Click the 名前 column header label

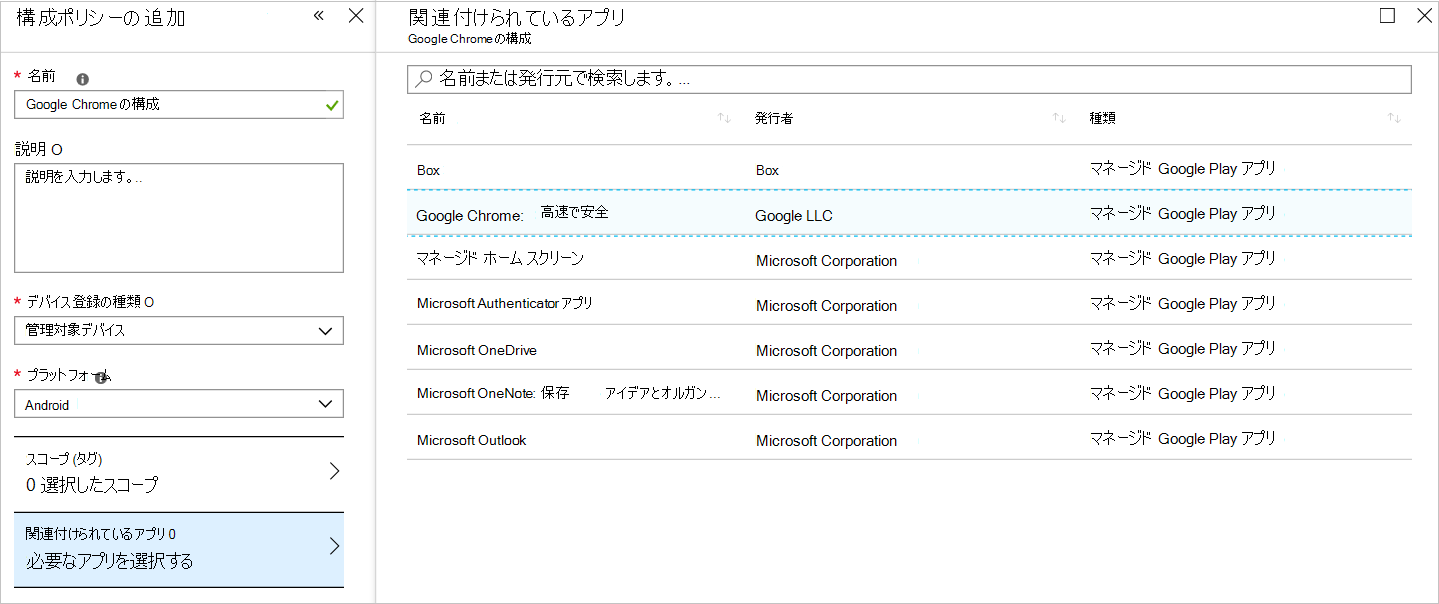[x=432, y=118]
